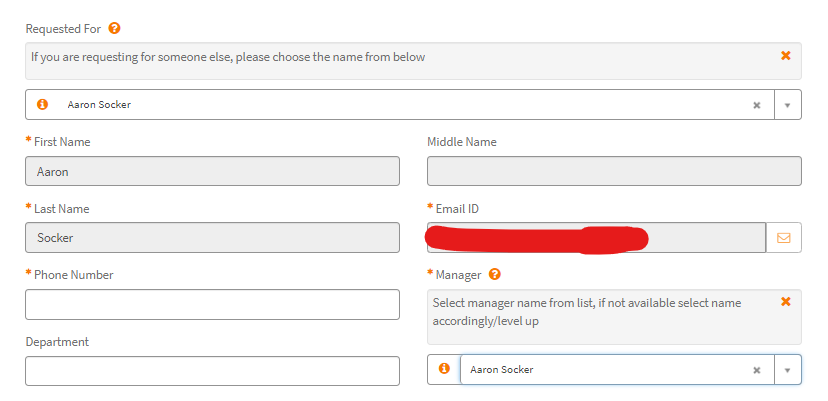Click the Manager label text
Image resolution: width=828 pixels, height=401 pixels.
[458, 275]
